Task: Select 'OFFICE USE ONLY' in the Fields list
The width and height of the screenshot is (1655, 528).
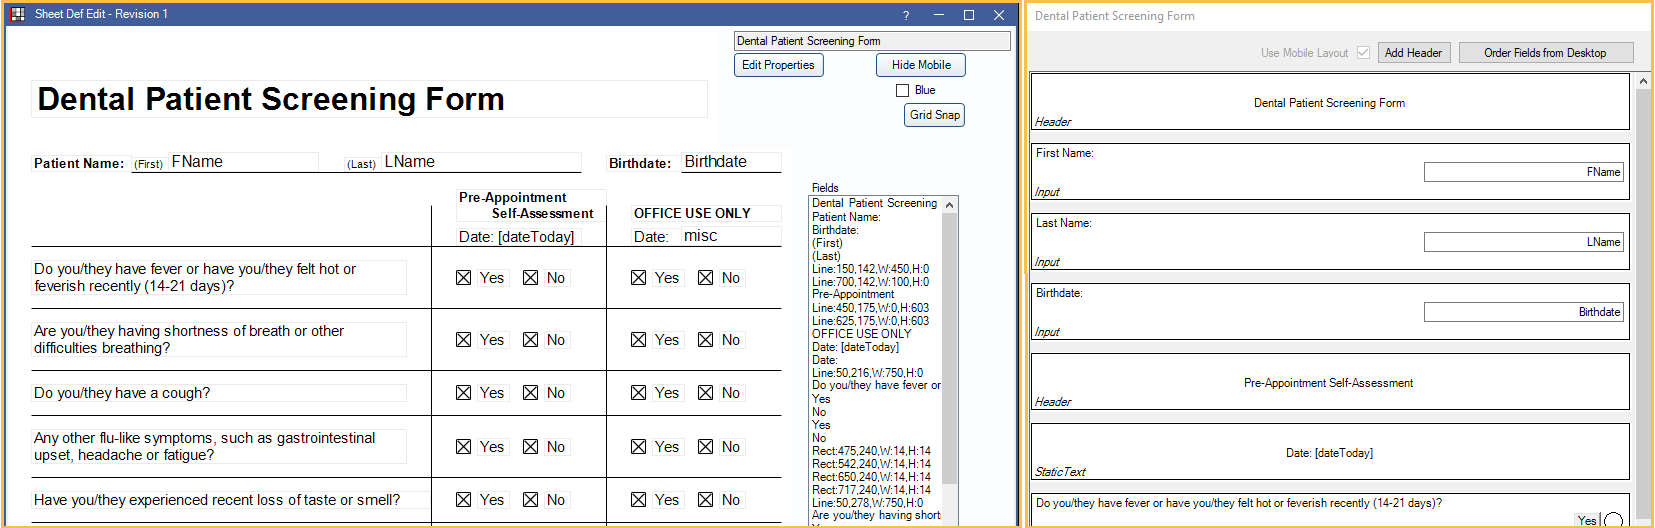Action: click(x=861, y=334)
